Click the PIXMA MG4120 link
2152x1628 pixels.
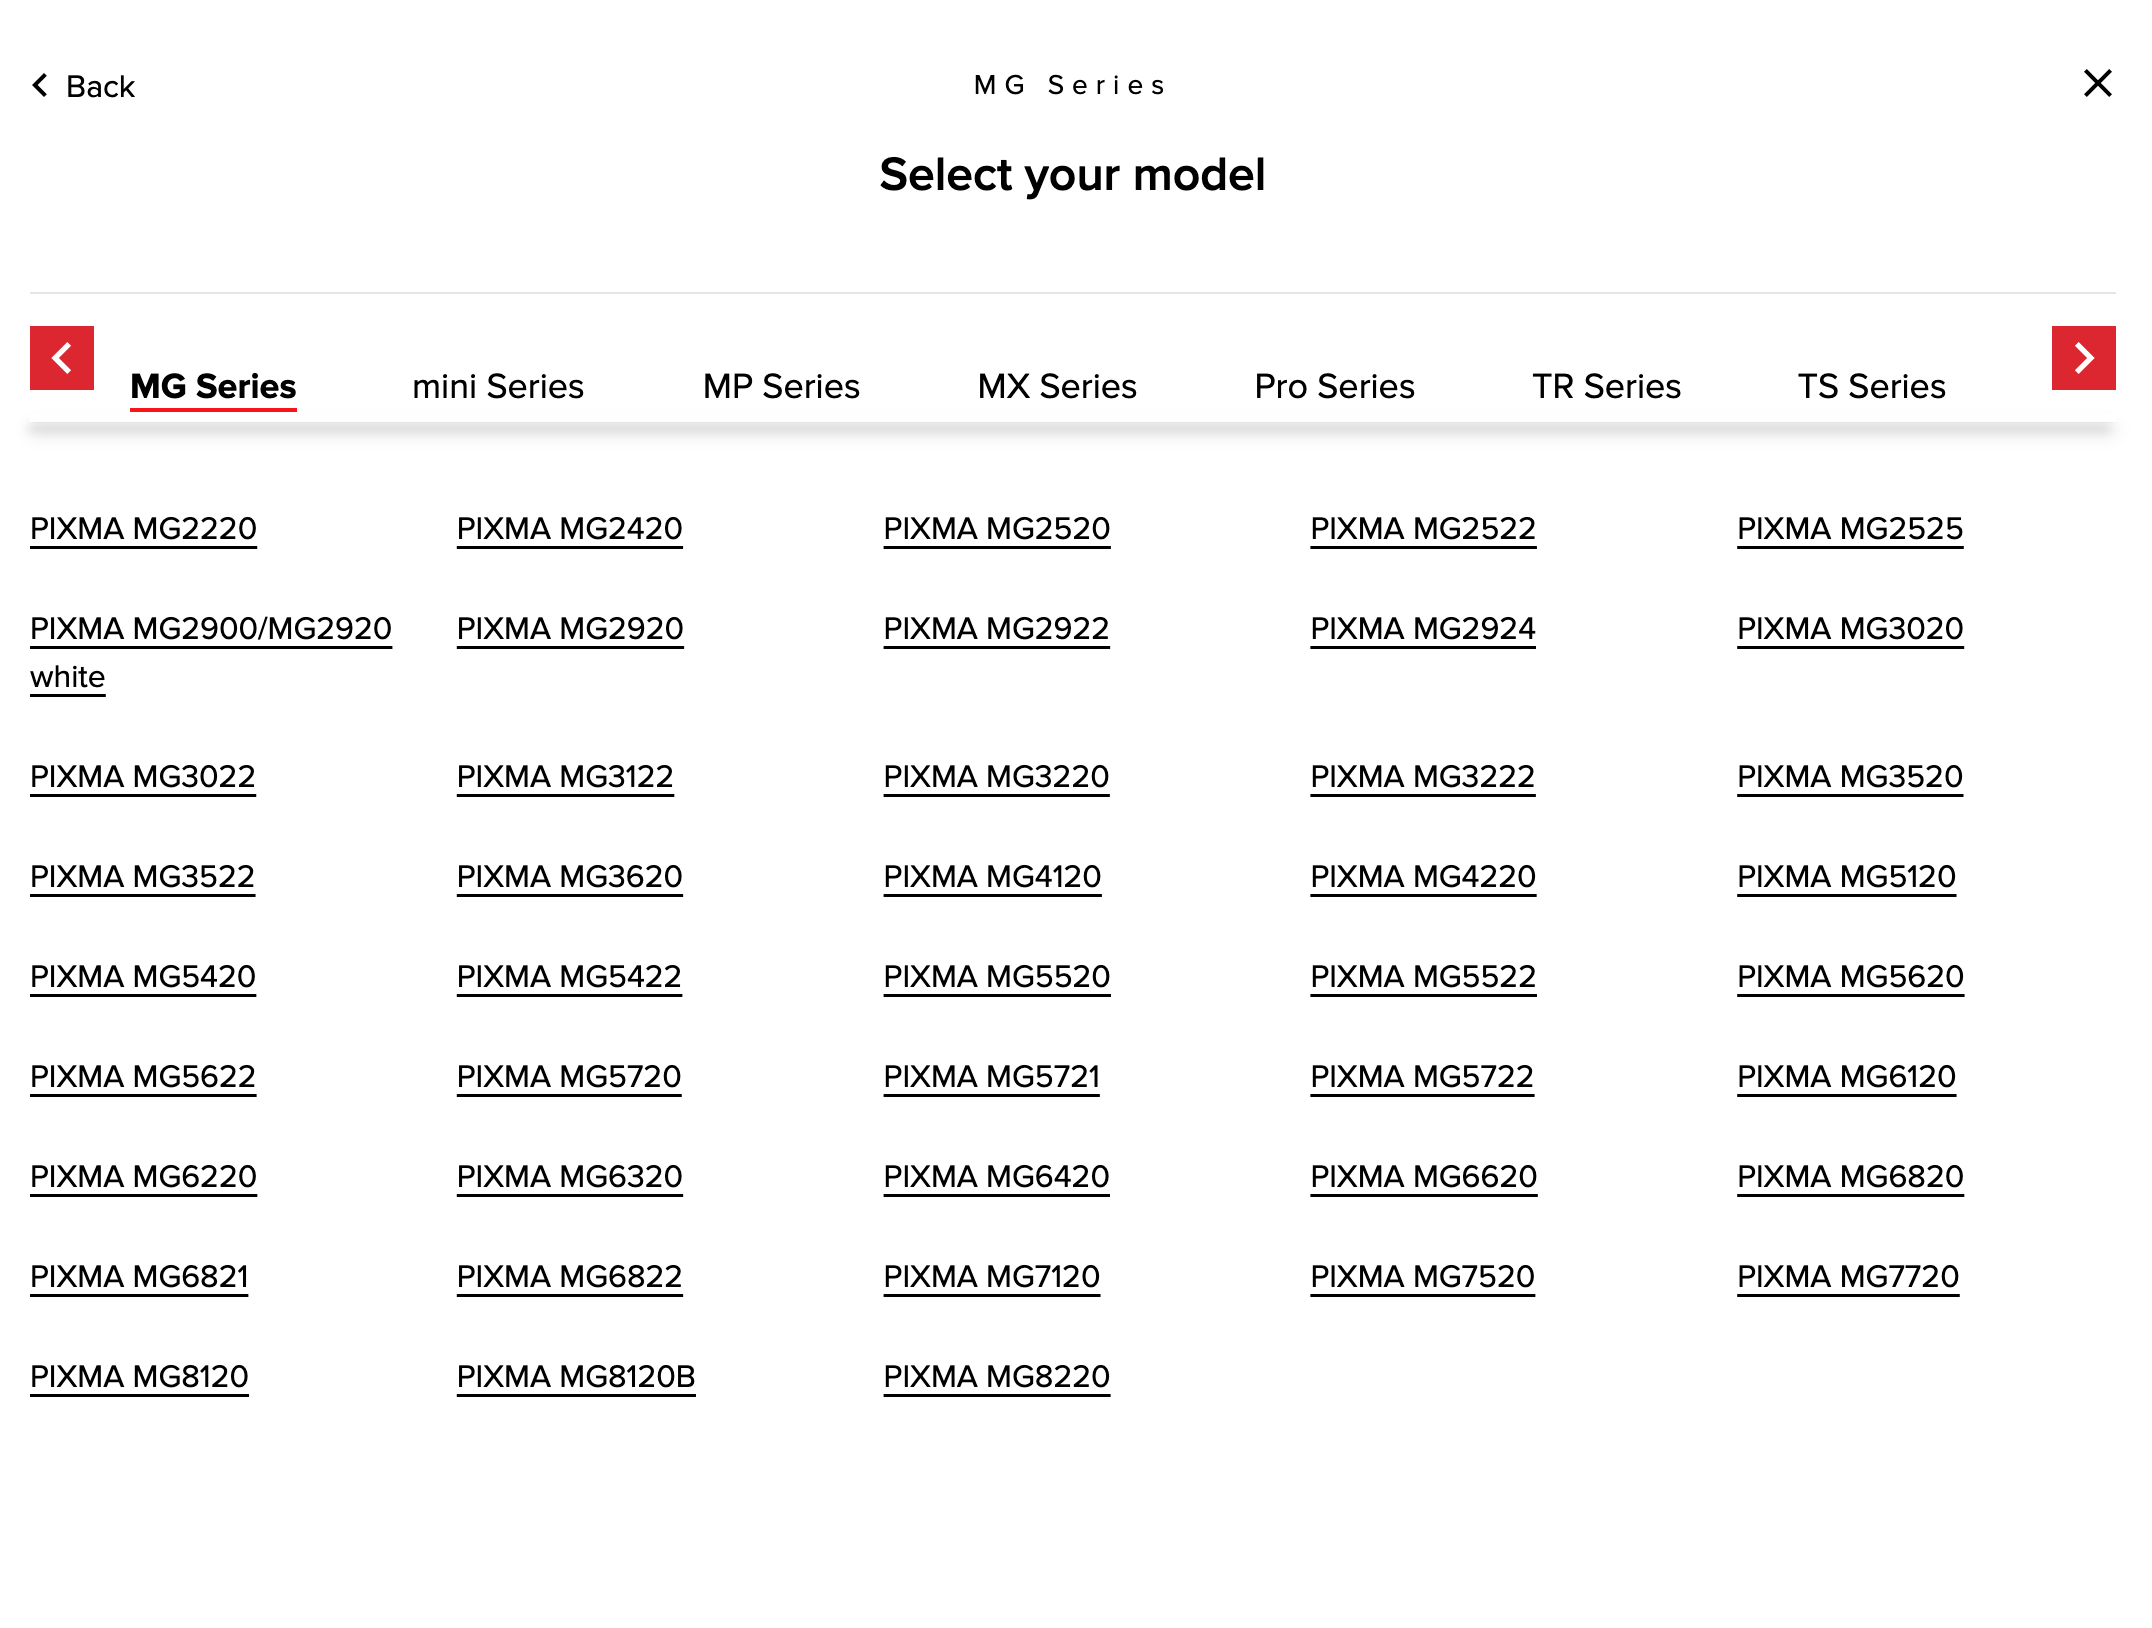992,876
